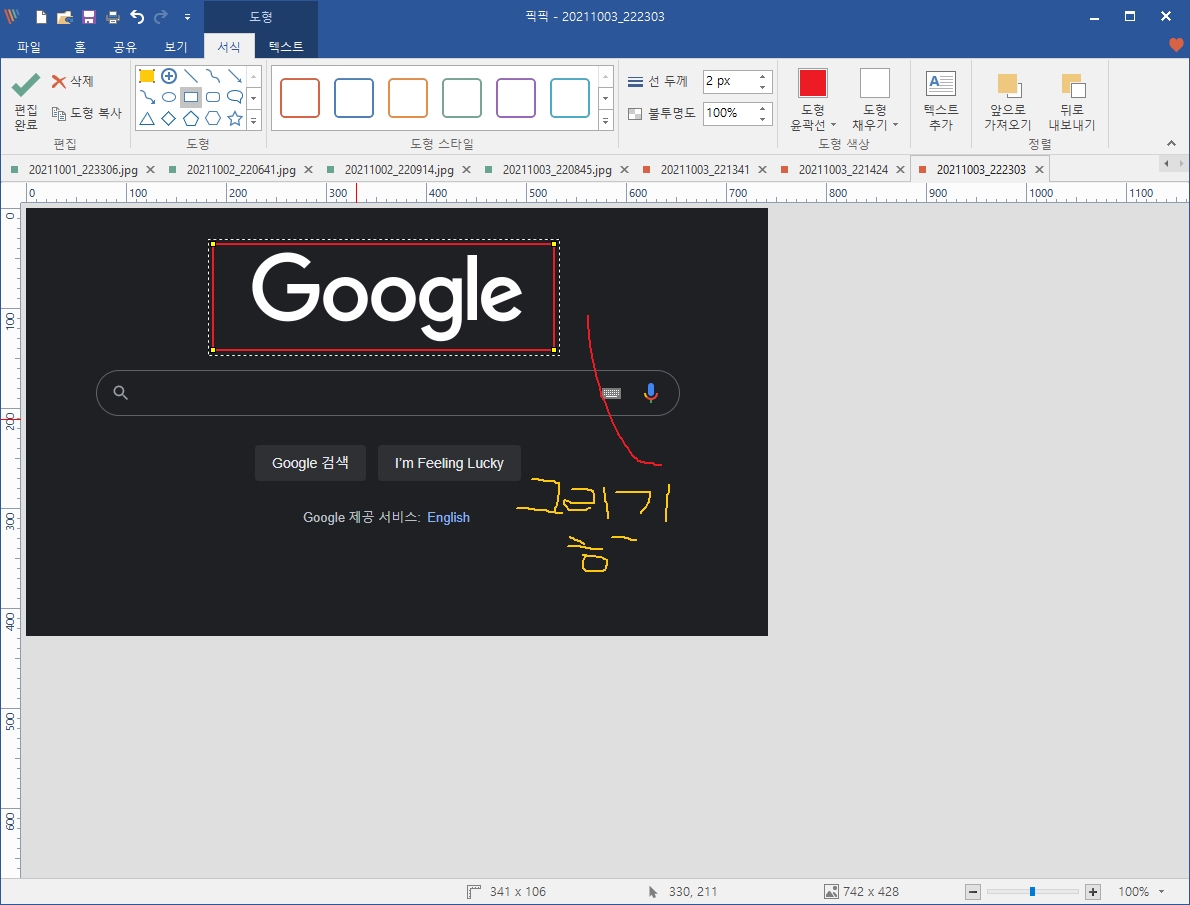This screenshot has width=1190, height=905.
Task: Pick the speech bubble shape tool
Action: click(x=235, y=97)
